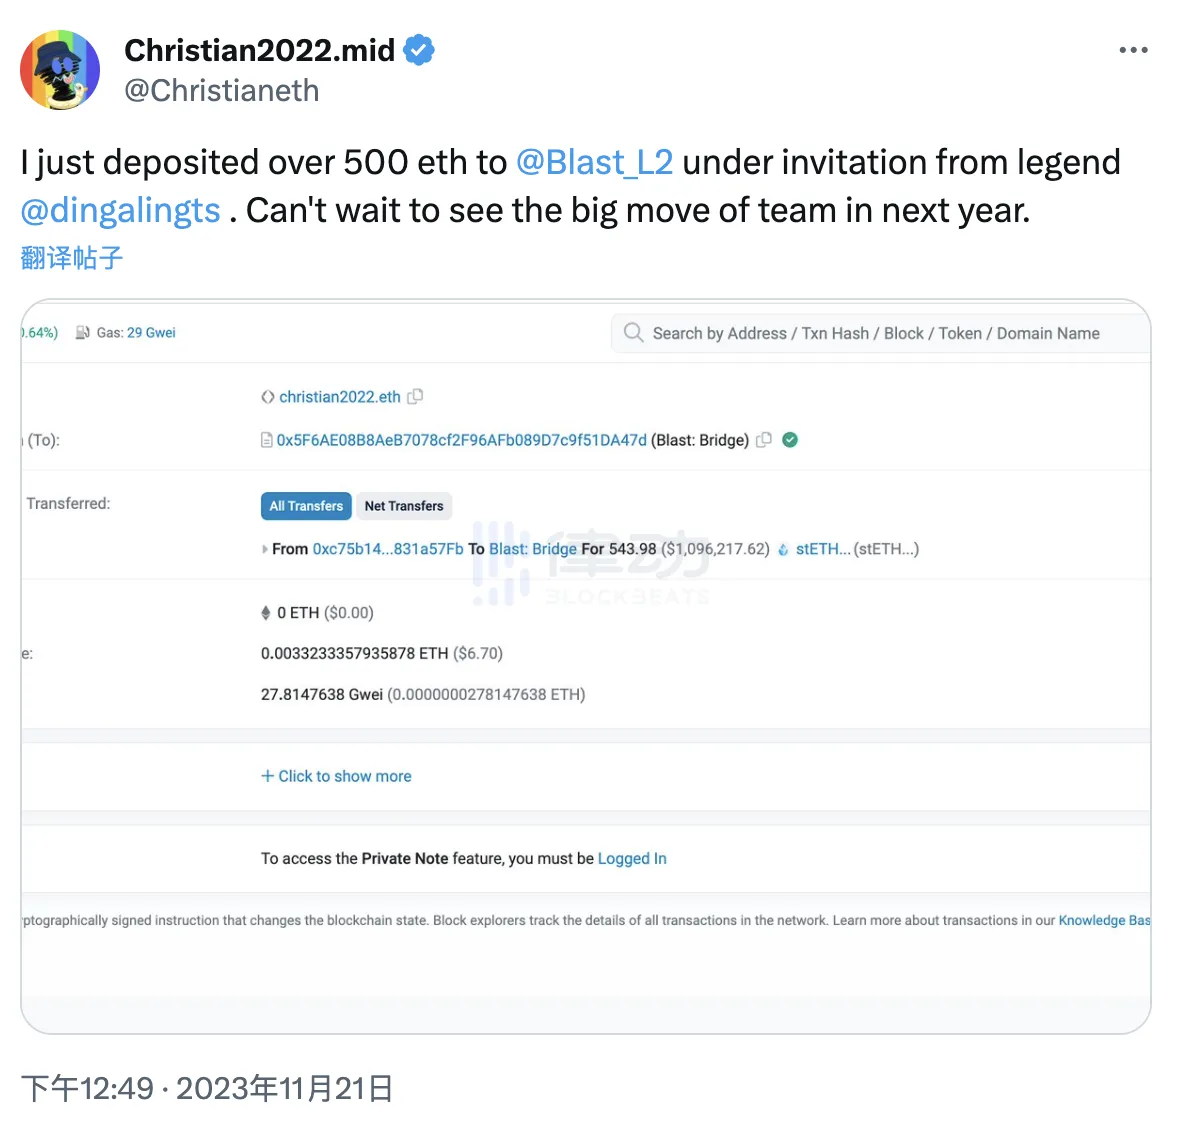
Task: Click the gas pump tracker icon
Action: click(82, 332)
